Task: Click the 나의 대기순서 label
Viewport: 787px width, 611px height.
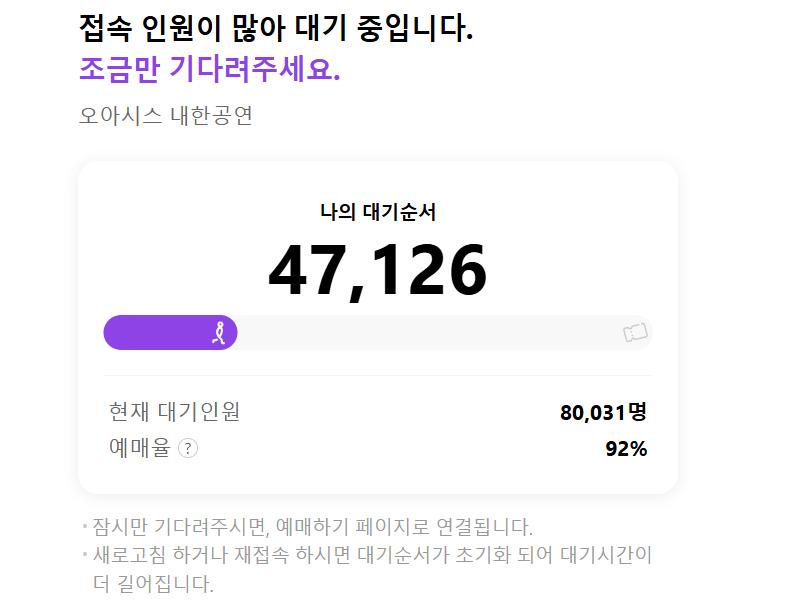Action: (378, 212)
